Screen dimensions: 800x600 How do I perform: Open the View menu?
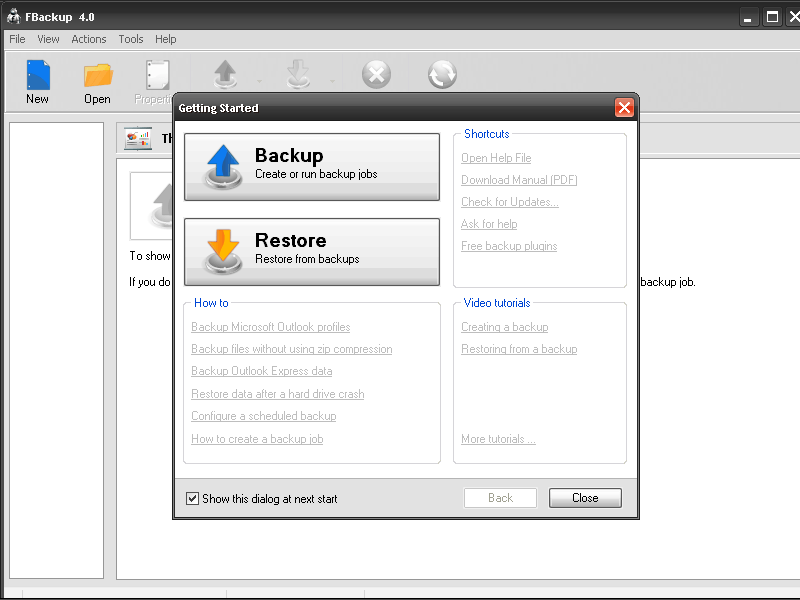48,39
